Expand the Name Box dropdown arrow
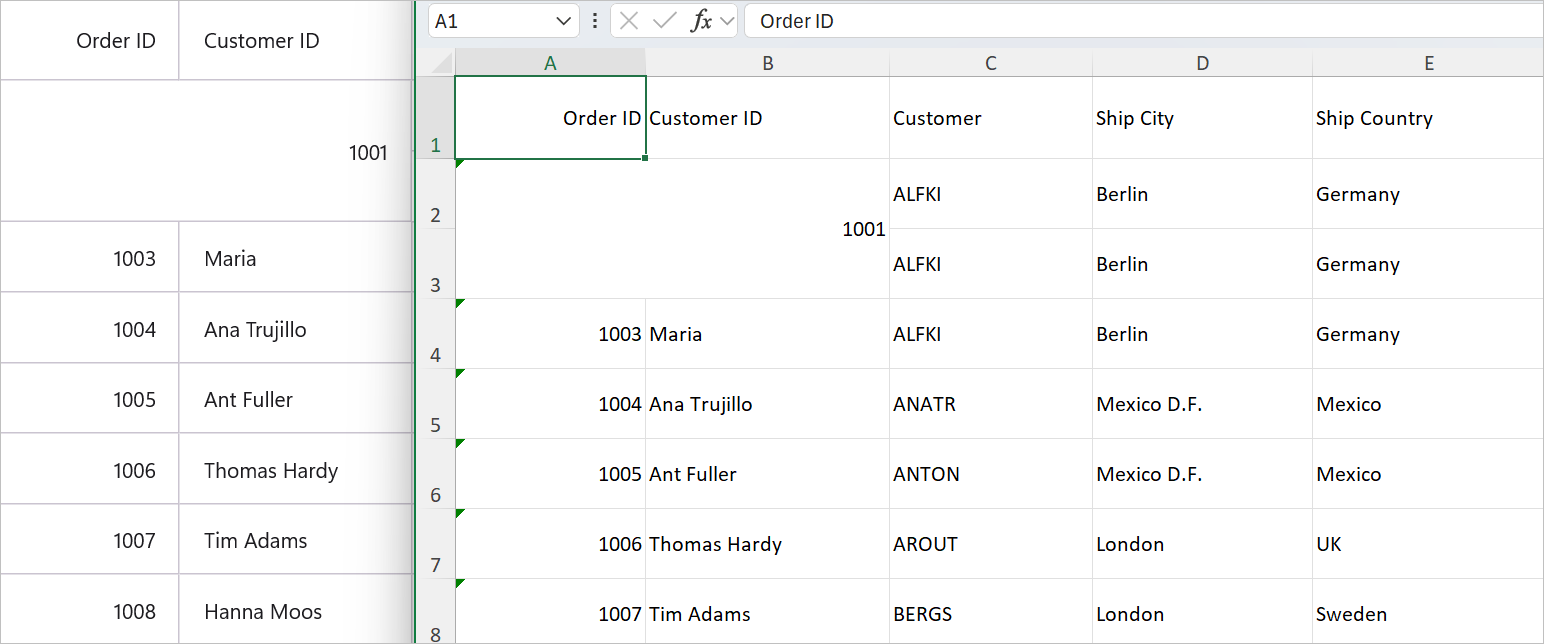The width and height of the screenshot is (1544, 644). tap(560, 21)
